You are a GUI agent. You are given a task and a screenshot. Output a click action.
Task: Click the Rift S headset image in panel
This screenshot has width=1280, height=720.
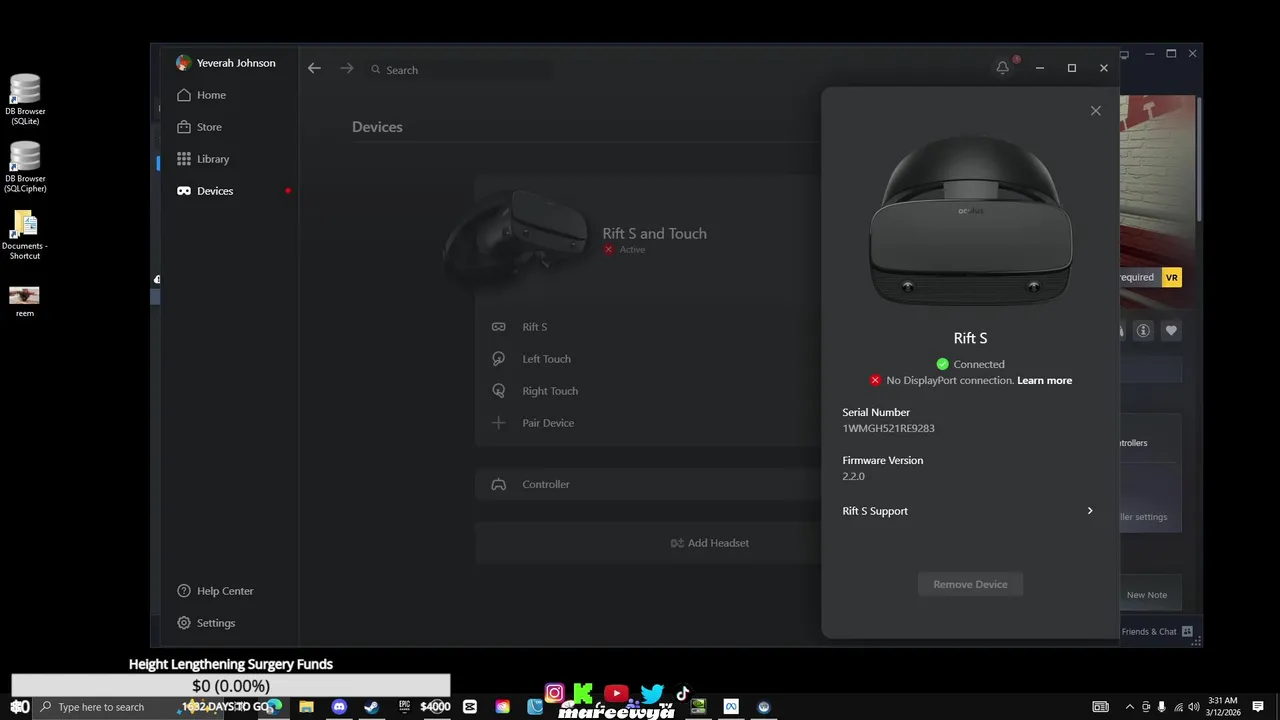click(970, 220)
